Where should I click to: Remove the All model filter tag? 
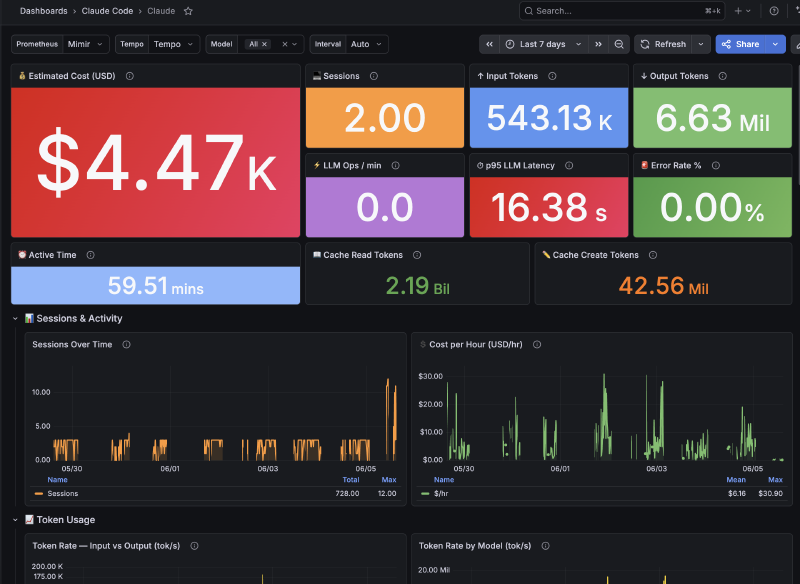point(264,44)
